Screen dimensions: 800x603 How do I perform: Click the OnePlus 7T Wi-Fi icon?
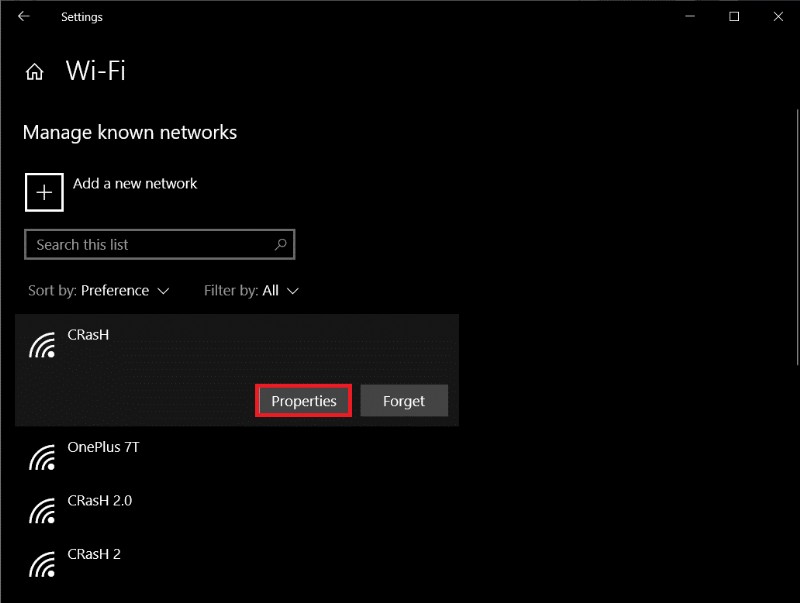point(41,457)
